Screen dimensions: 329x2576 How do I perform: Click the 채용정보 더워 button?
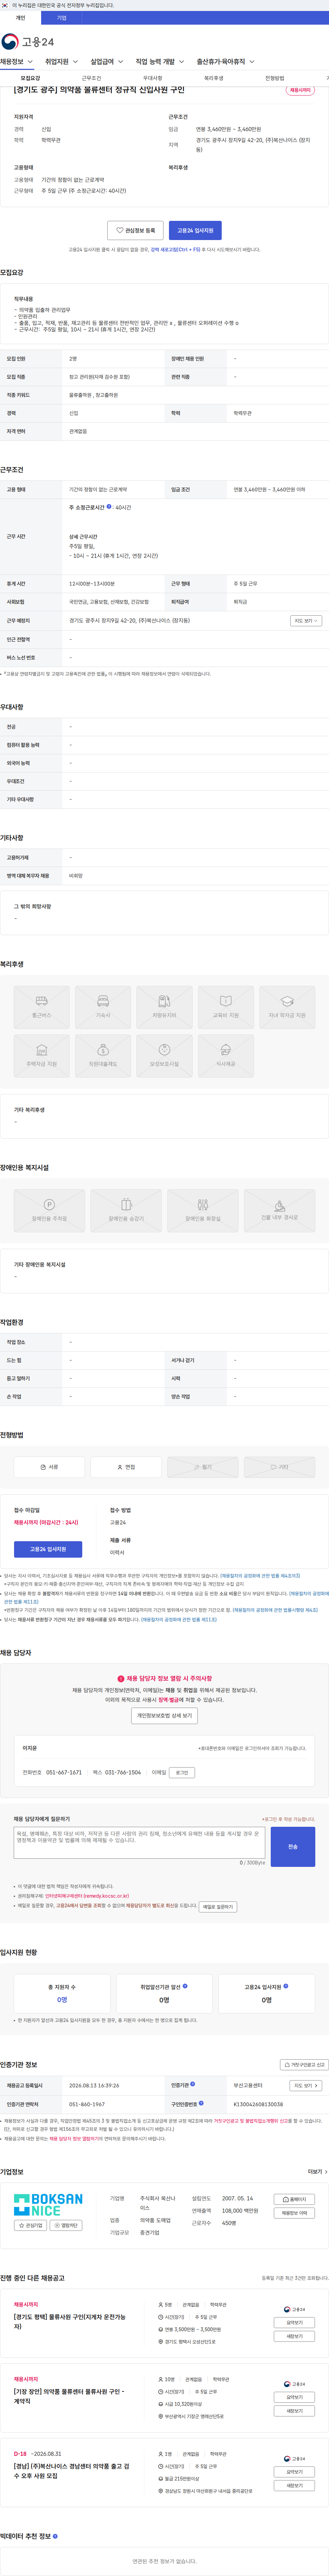(x=294, y=2213)
